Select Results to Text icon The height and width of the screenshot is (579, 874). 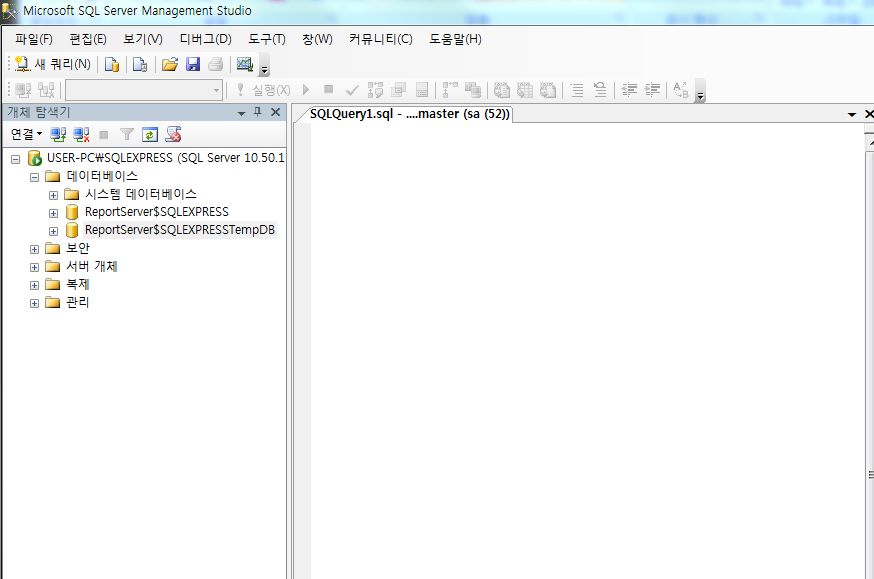click(x=502, y=90)
